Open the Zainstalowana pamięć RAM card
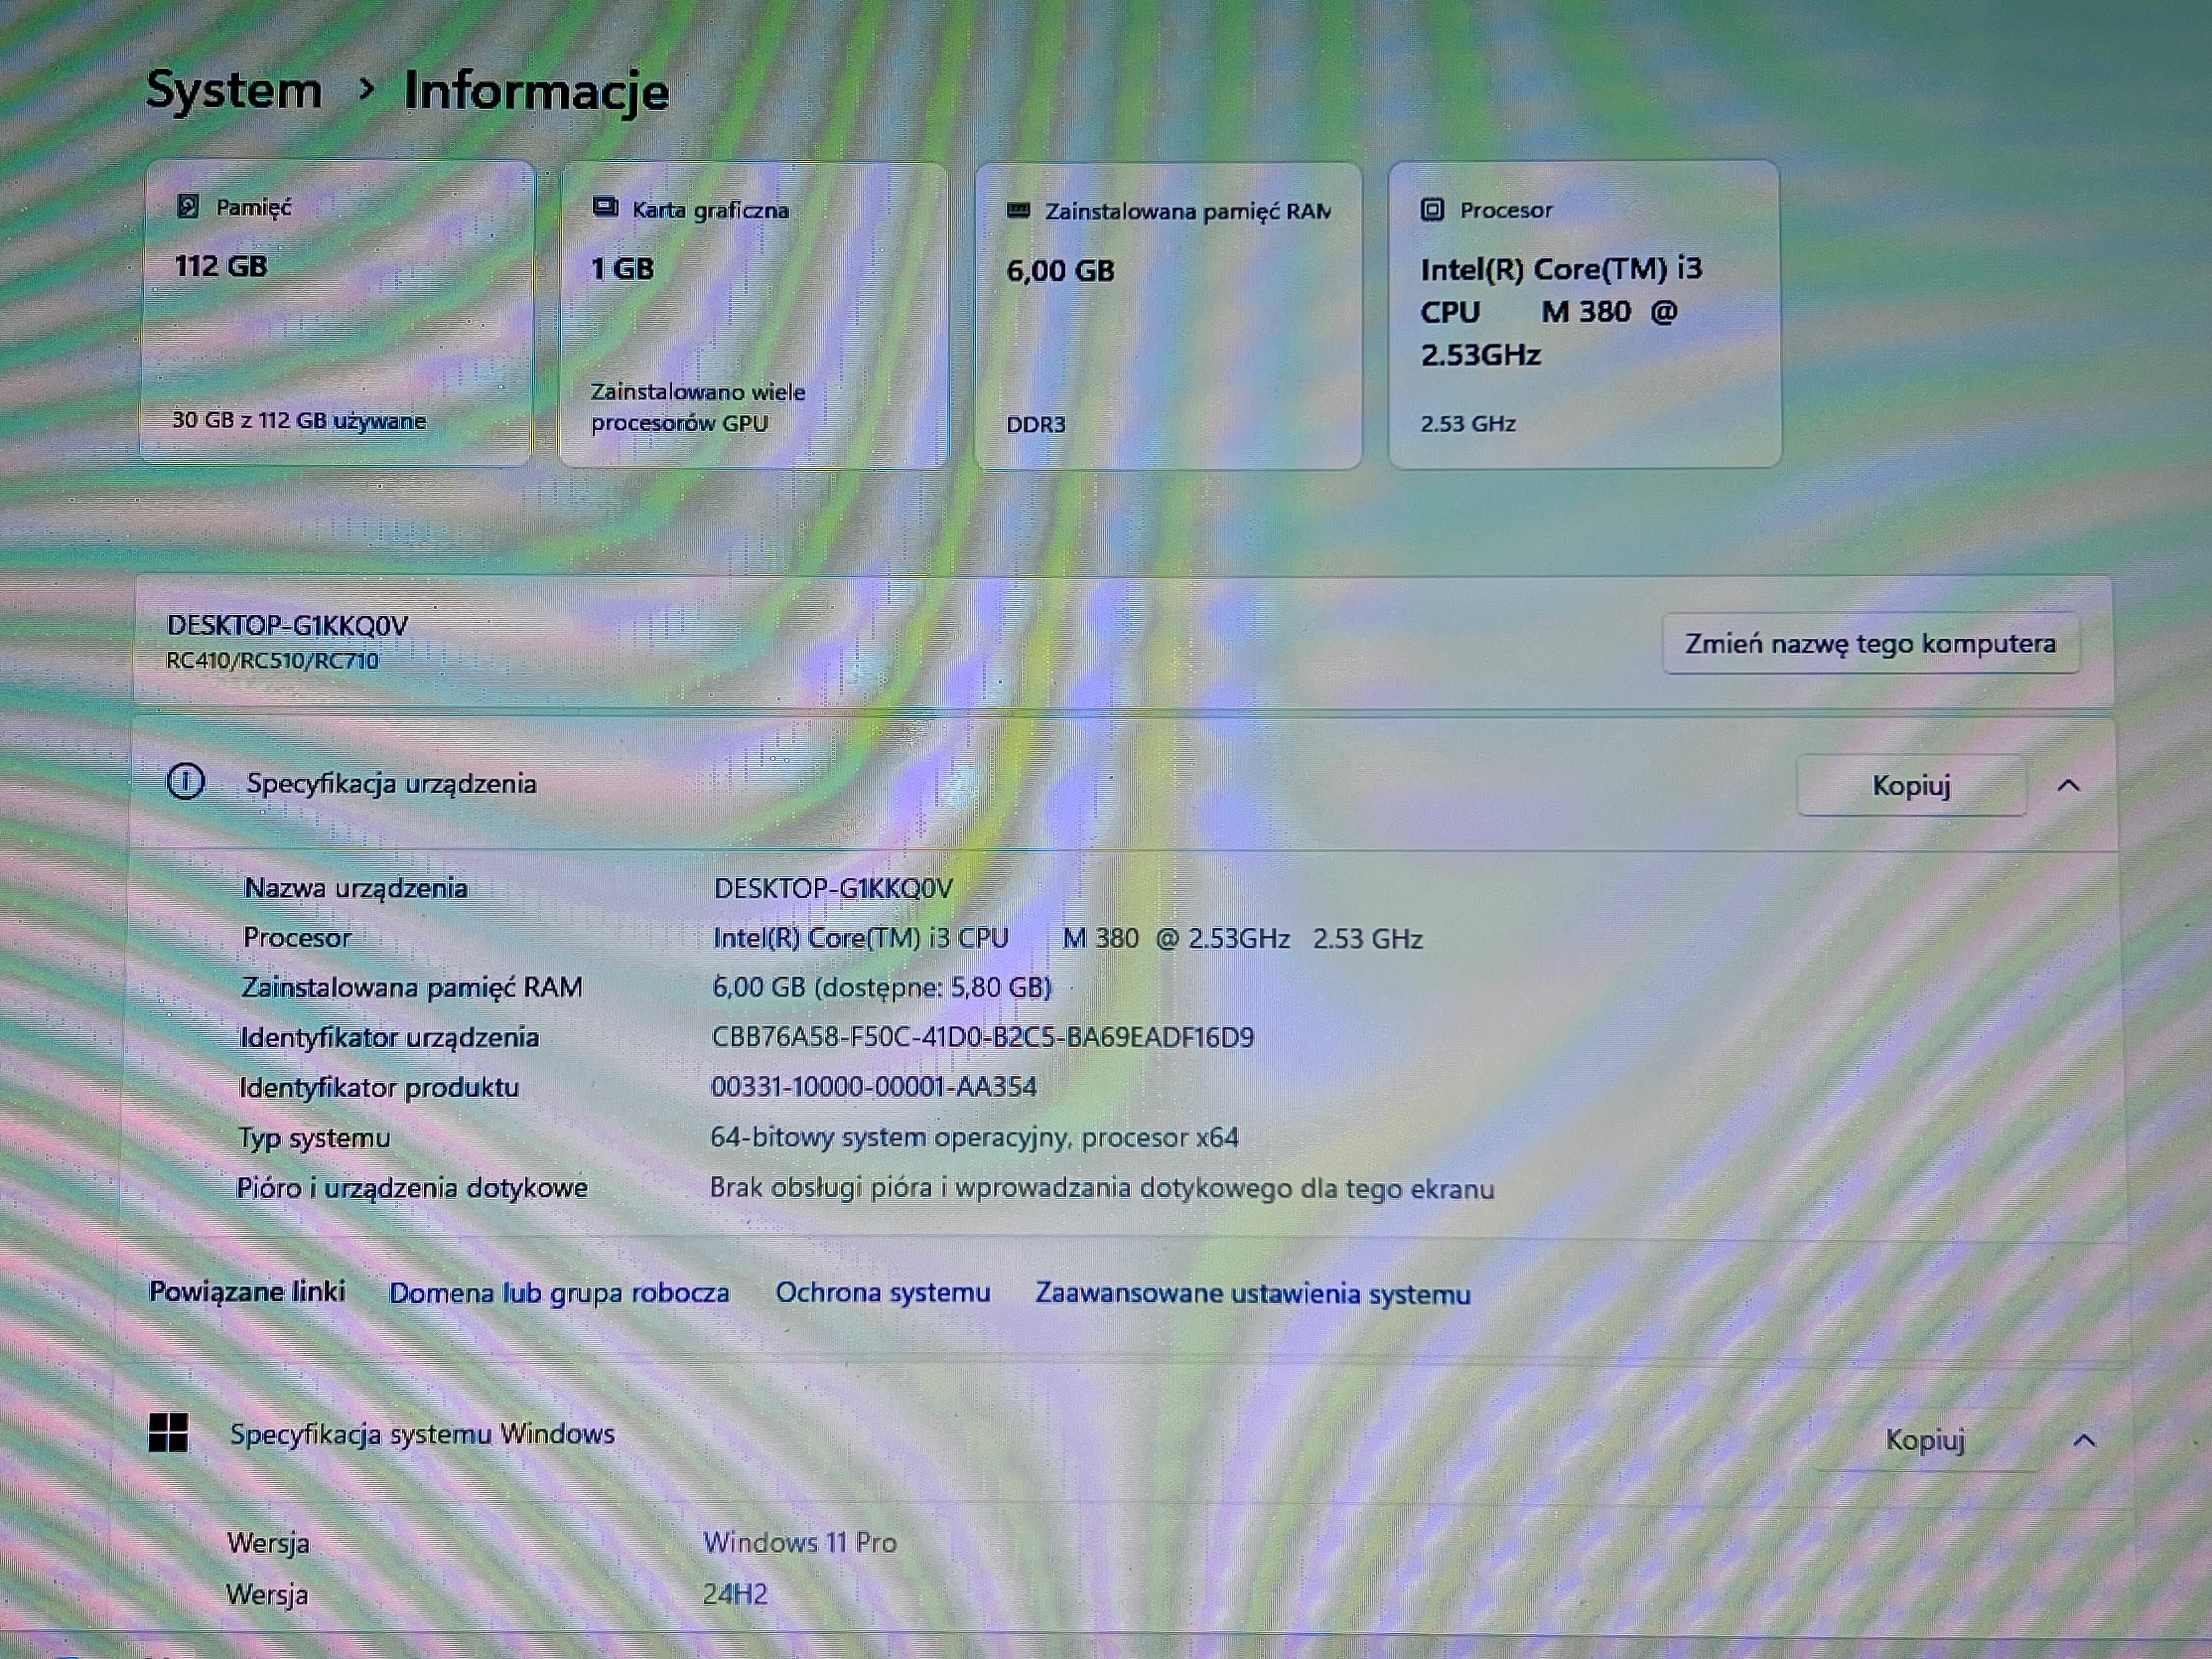The width and height of the screenshot is (2212, 1659). pos(1168,316)
